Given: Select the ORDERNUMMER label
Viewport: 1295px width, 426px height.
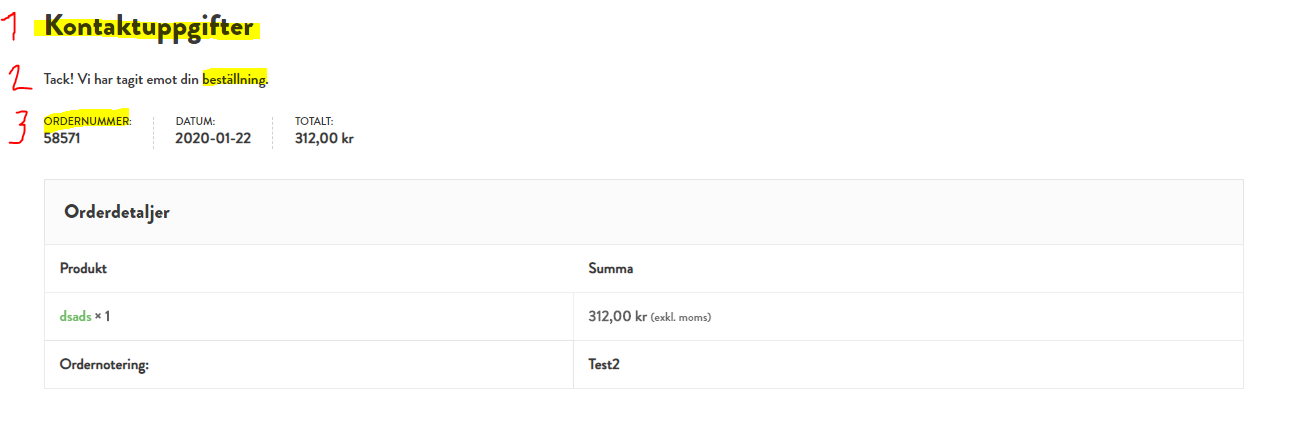Looking at the screenshot, I should coord(87,121).
